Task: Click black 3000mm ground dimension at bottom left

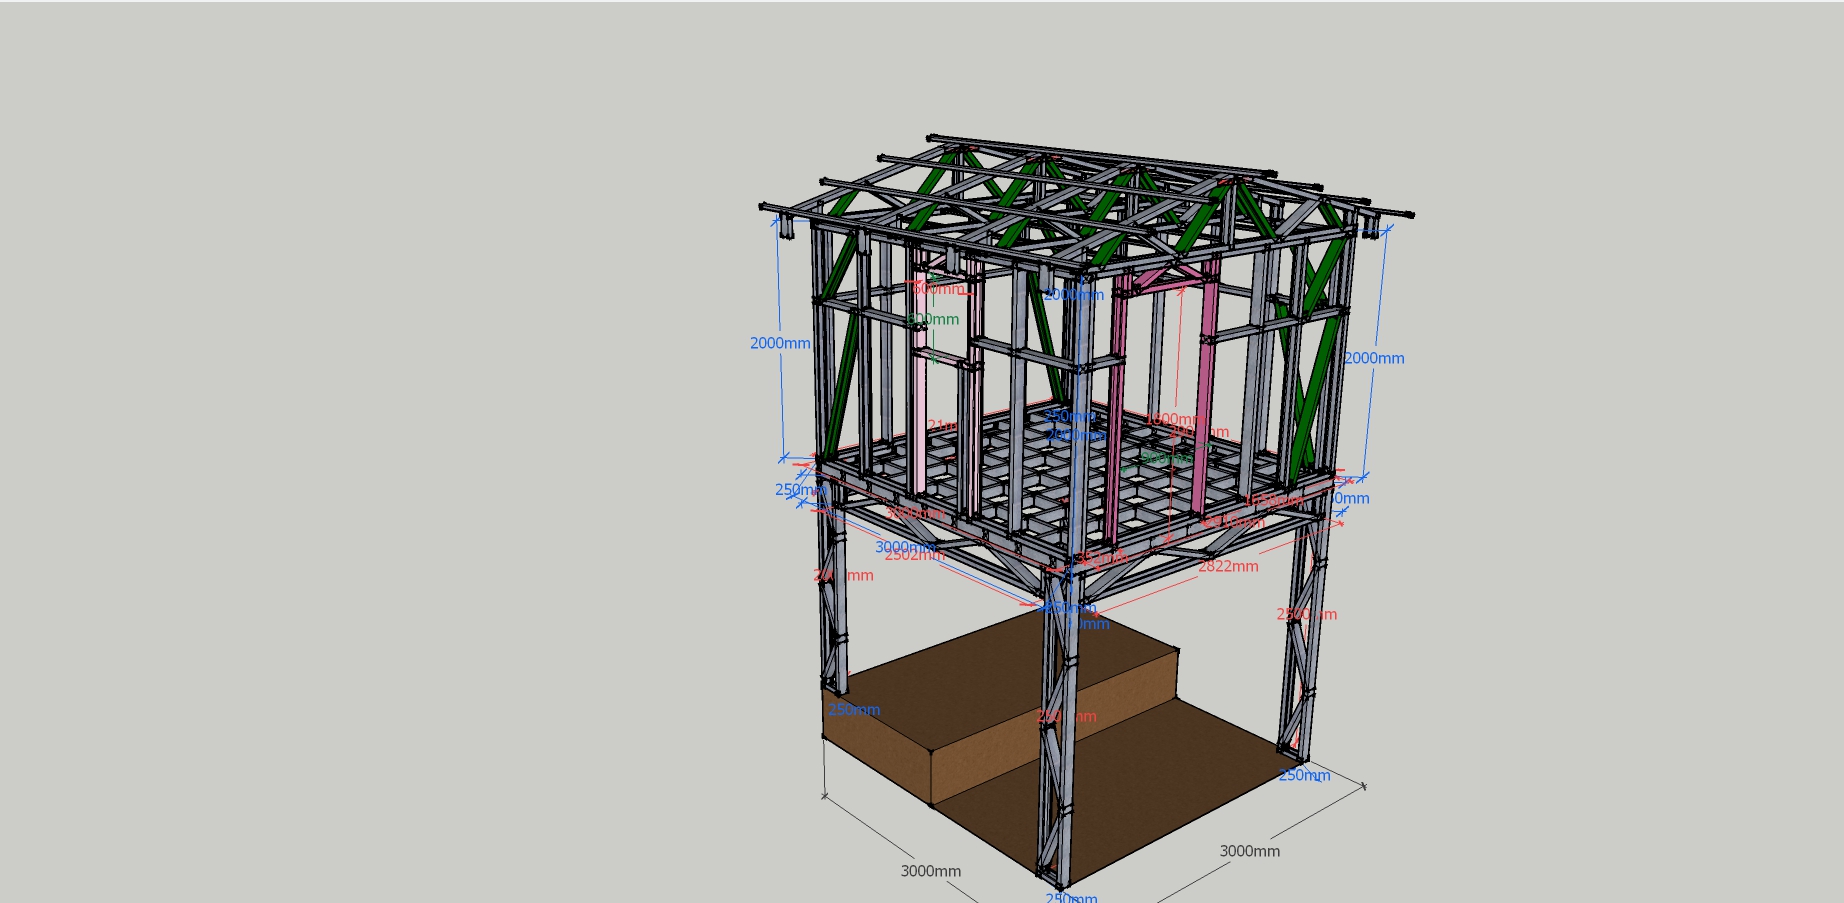Action: coord(931,871)
